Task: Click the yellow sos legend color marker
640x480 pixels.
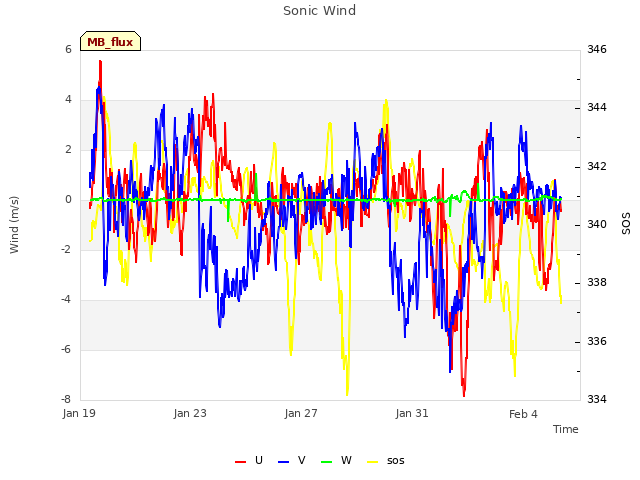Action: pos(373,462)
